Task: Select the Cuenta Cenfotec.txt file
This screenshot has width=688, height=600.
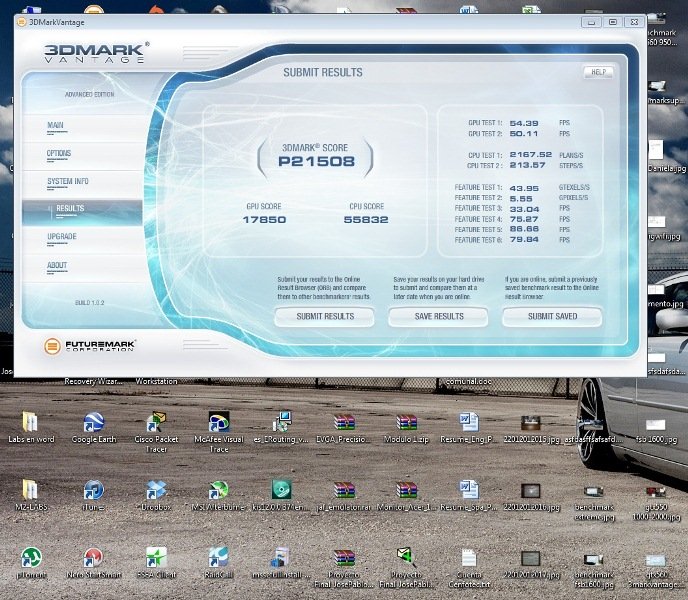Action: (x=469, y=558)
